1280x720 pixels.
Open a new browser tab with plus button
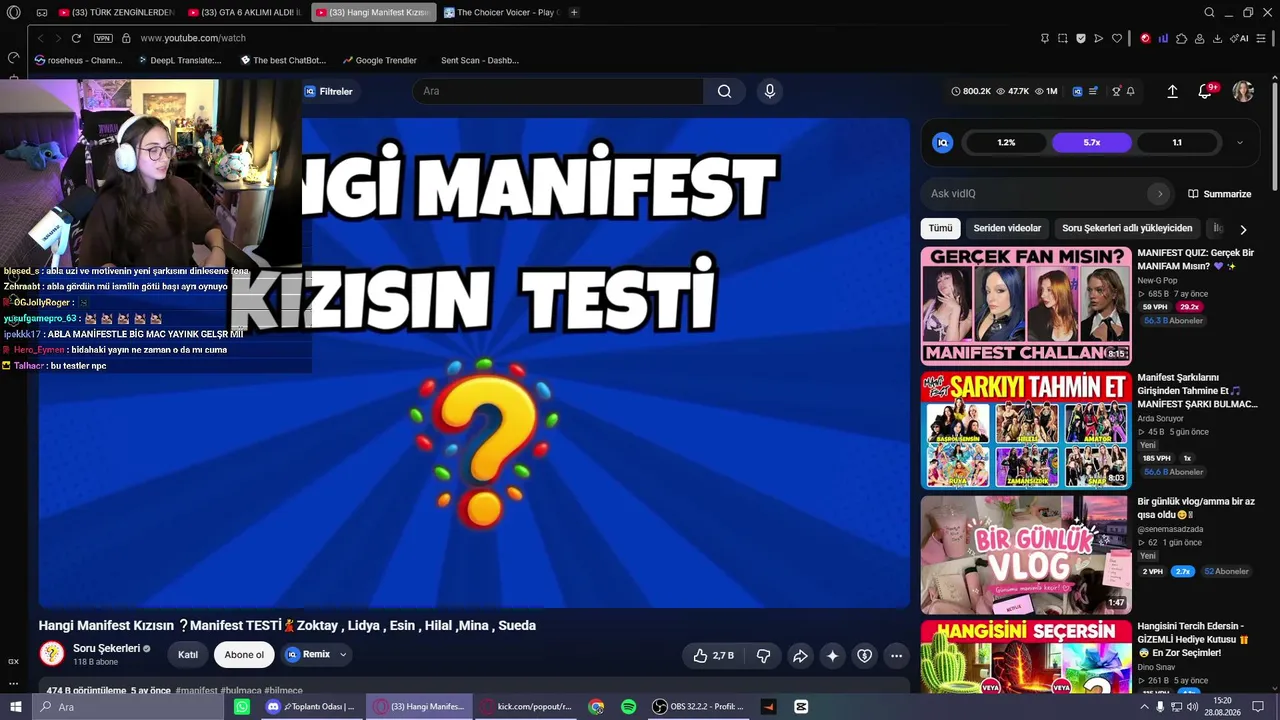pyautogui.click(x=574, y=12)
